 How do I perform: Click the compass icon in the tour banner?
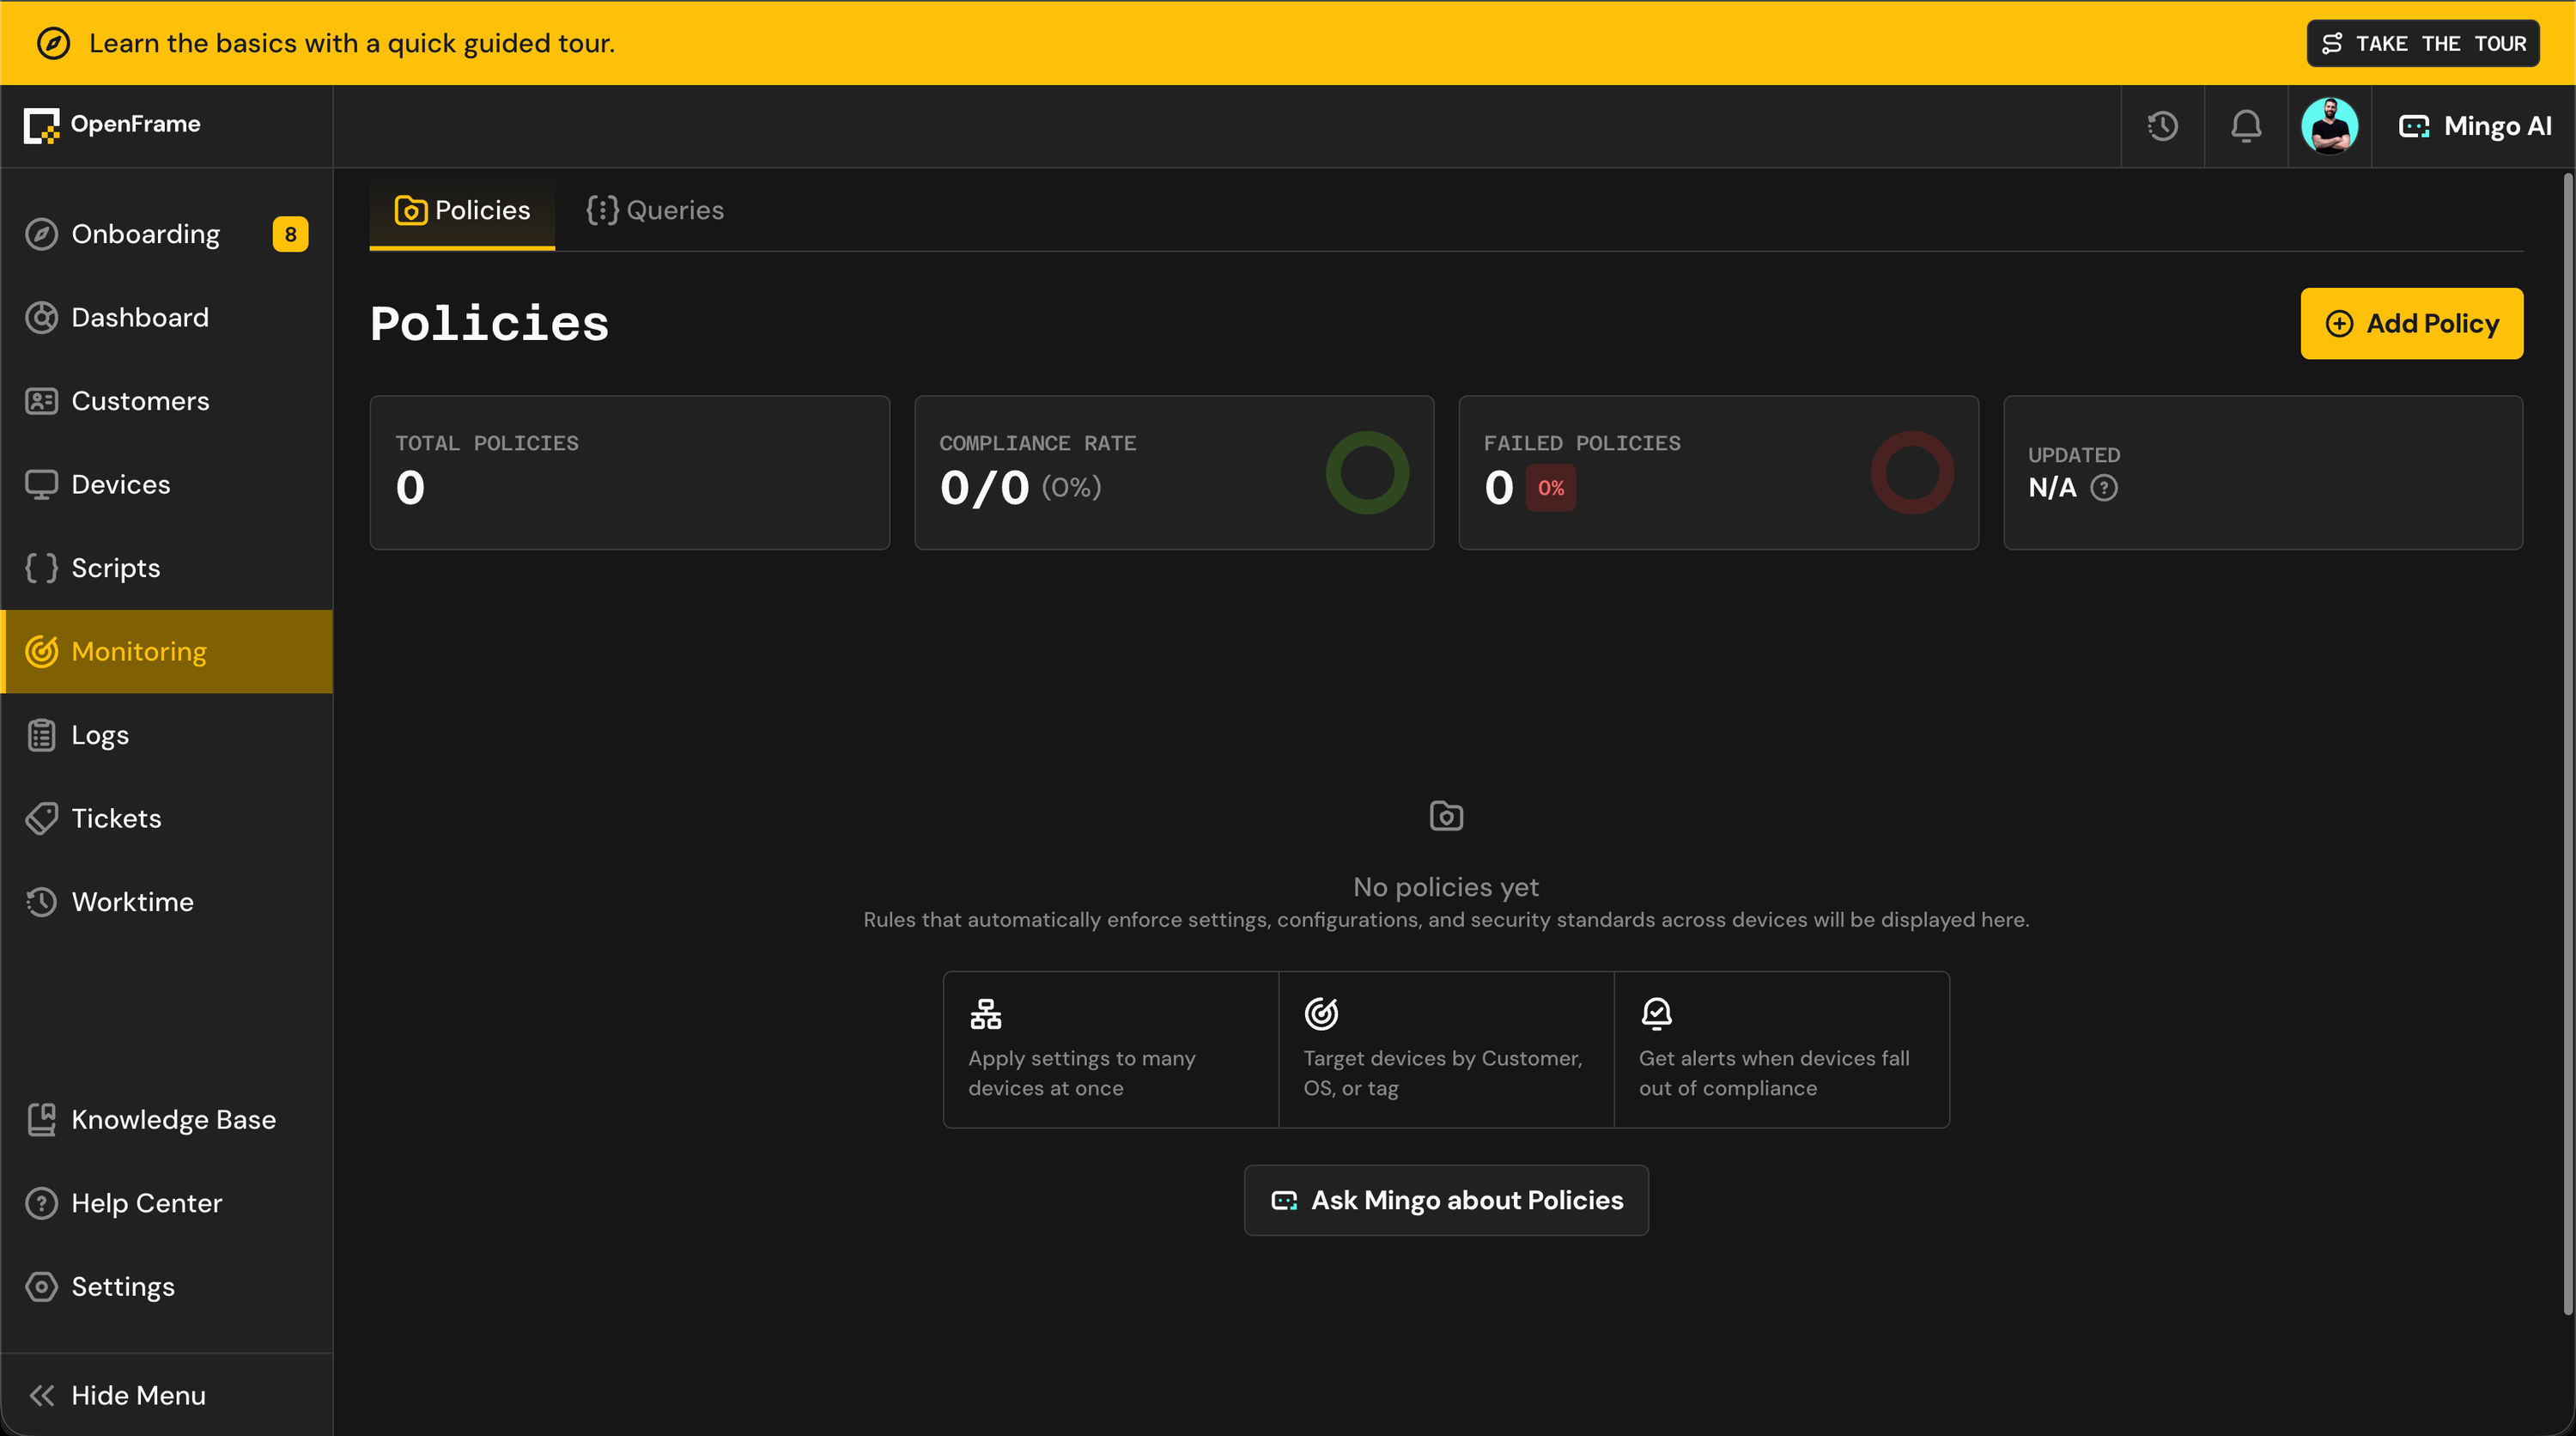click(x=53, y=43)
